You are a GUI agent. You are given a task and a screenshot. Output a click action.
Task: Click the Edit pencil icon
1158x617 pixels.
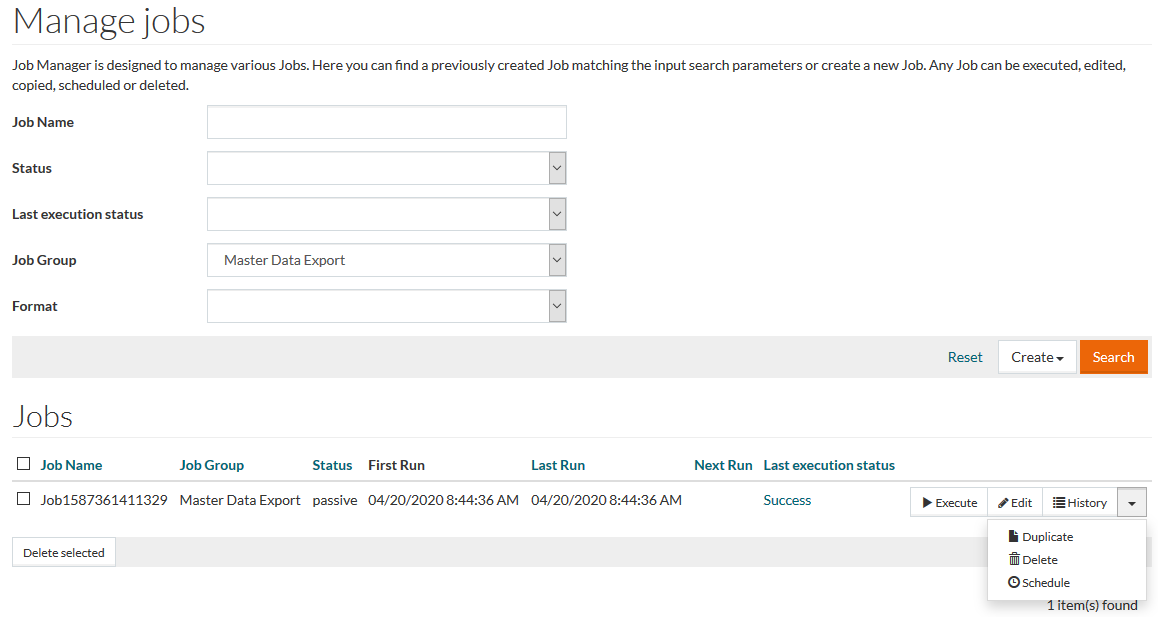[1003, 503]
